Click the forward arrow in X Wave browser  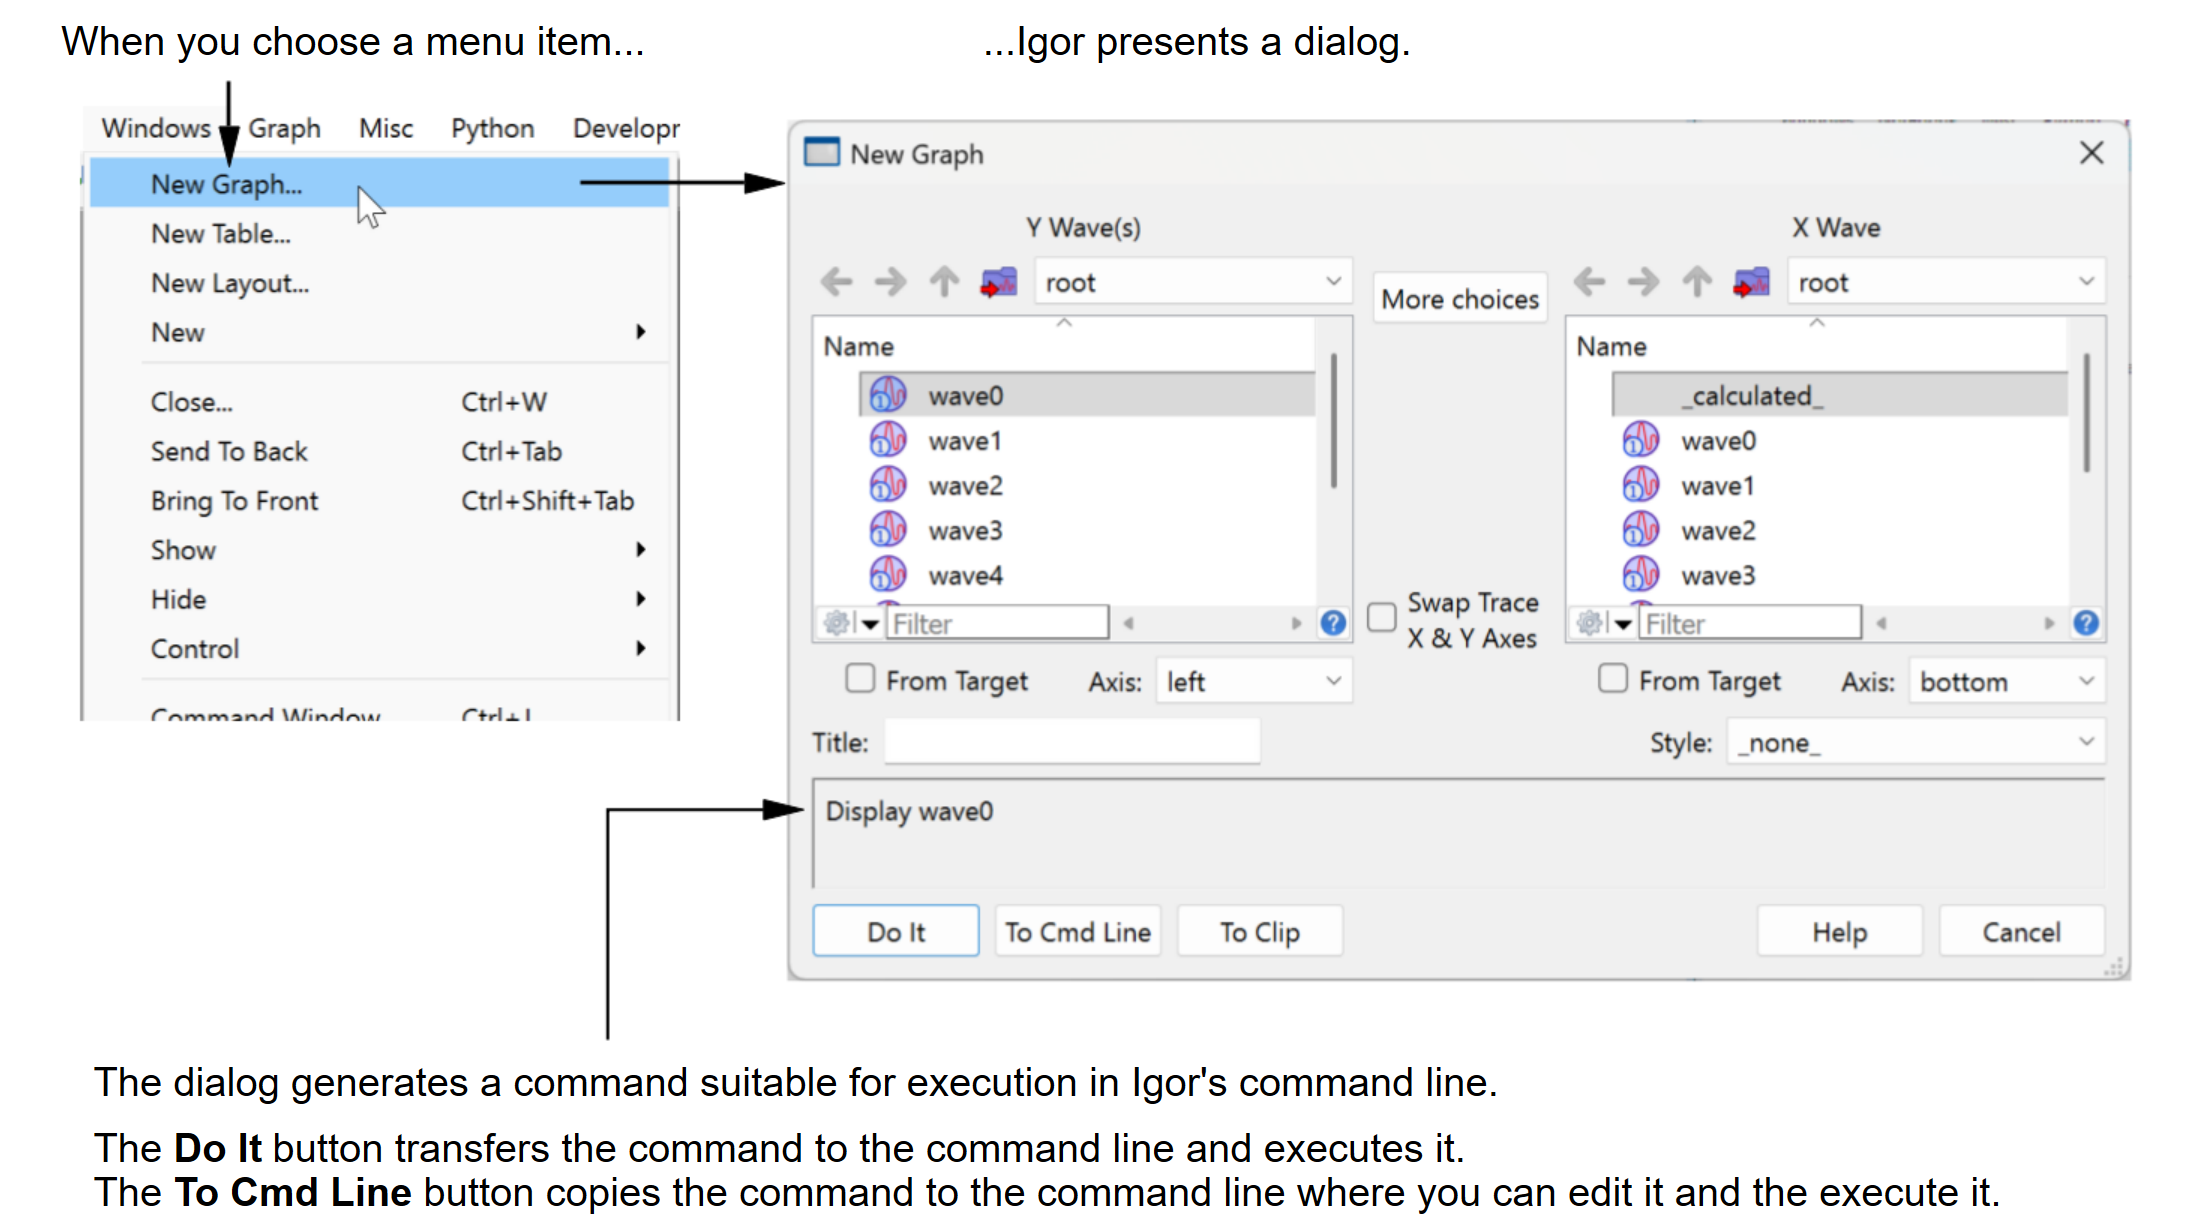pos(1643,283)
